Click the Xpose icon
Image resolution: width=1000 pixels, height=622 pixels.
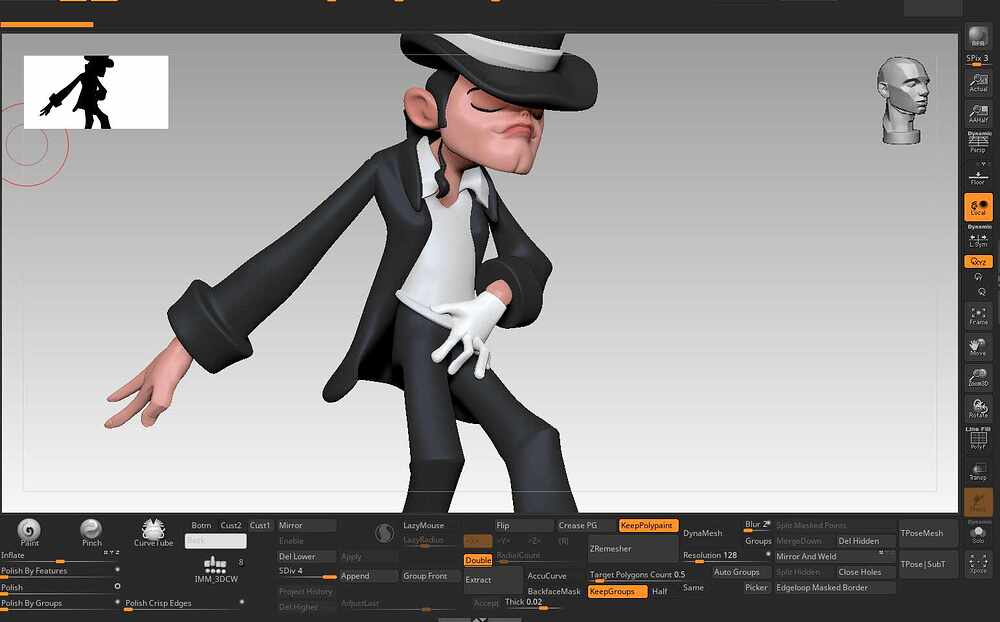click(979, 564)
